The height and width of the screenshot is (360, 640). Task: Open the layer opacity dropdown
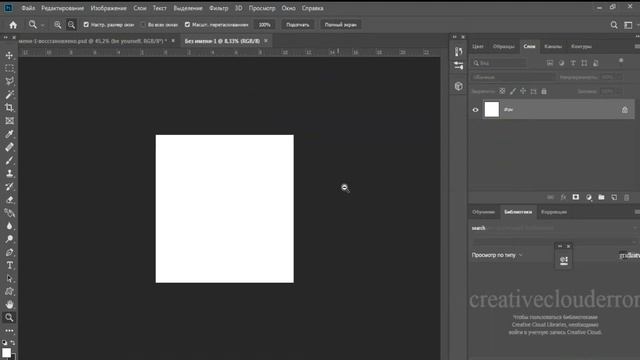point(619,77)
